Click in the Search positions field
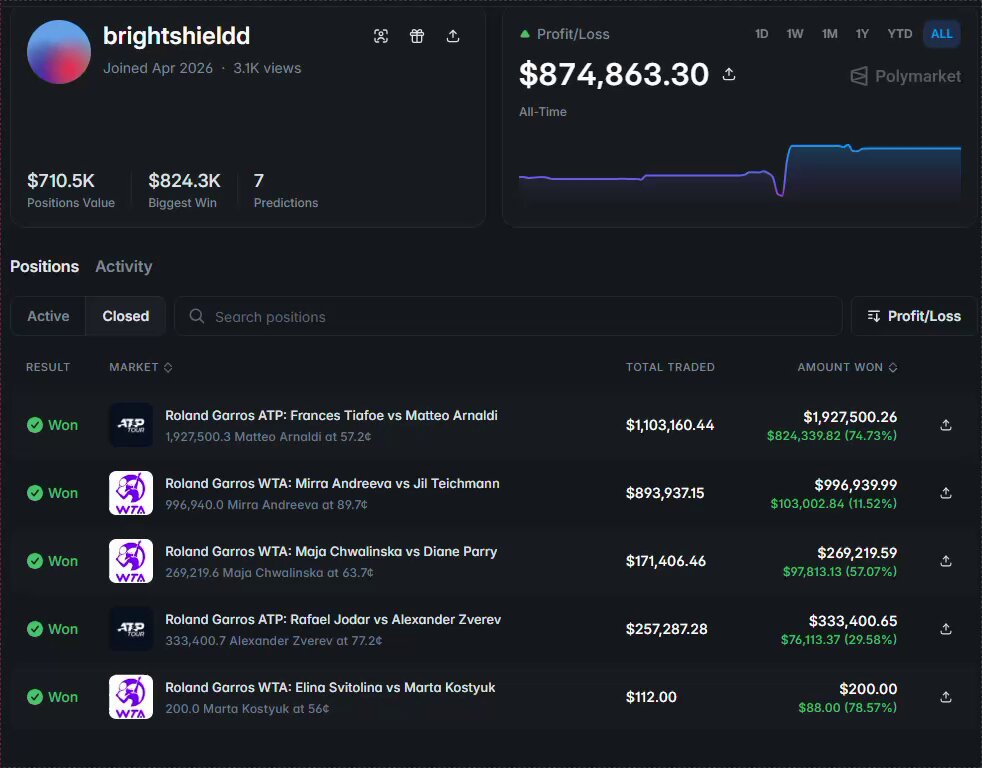Viewport: 982px width, 768px height. [508, 316]
